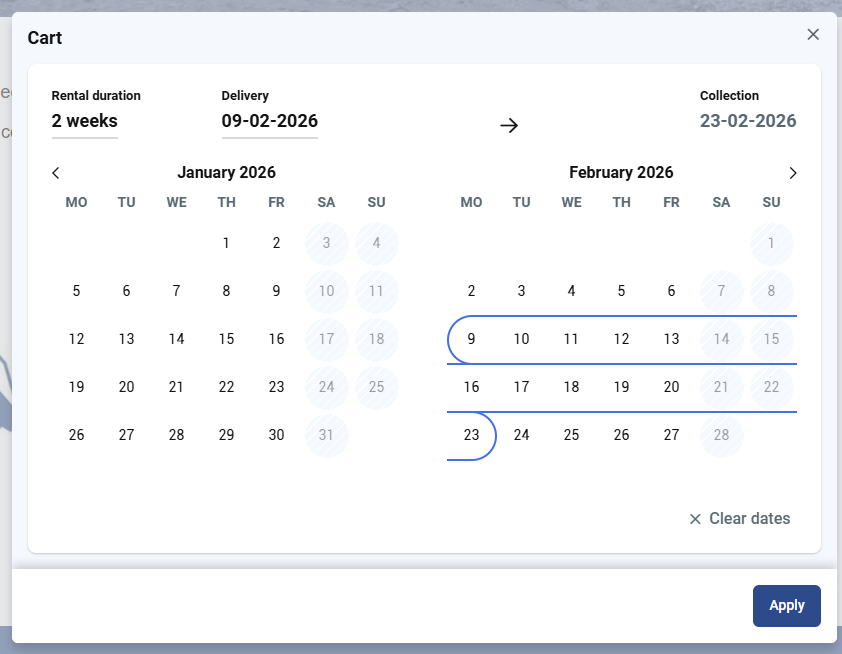Click the February 2026 month header
Viewport: 842px width, 654px height.
621,172
